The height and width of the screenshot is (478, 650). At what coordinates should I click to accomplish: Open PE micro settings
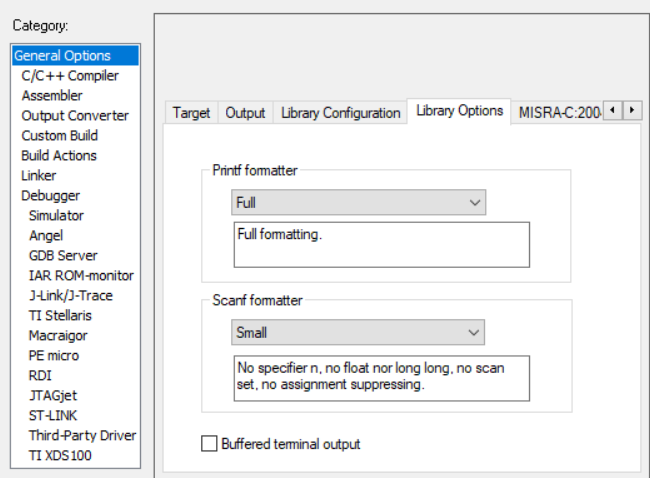(54, 355)
